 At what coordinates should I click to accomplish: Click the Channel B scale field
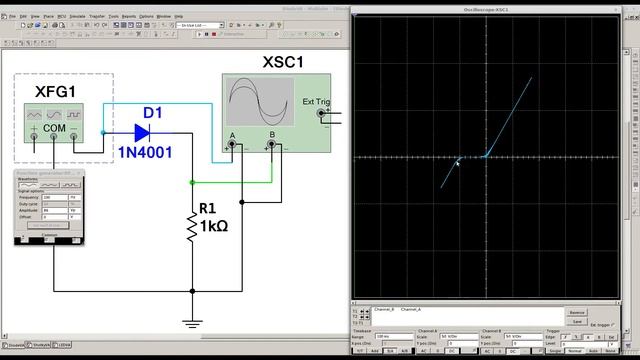click(524, 337)
